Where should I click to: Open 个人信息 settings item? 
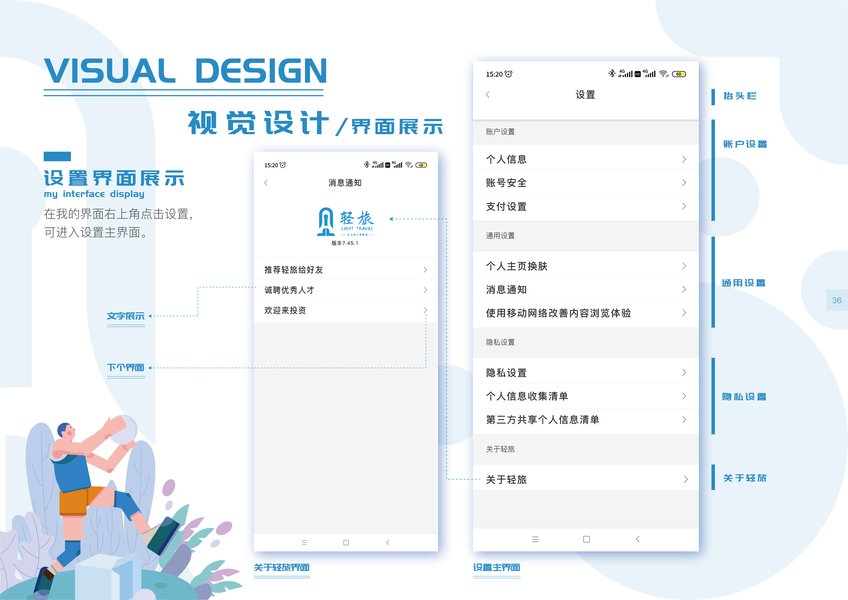point(586,159)
